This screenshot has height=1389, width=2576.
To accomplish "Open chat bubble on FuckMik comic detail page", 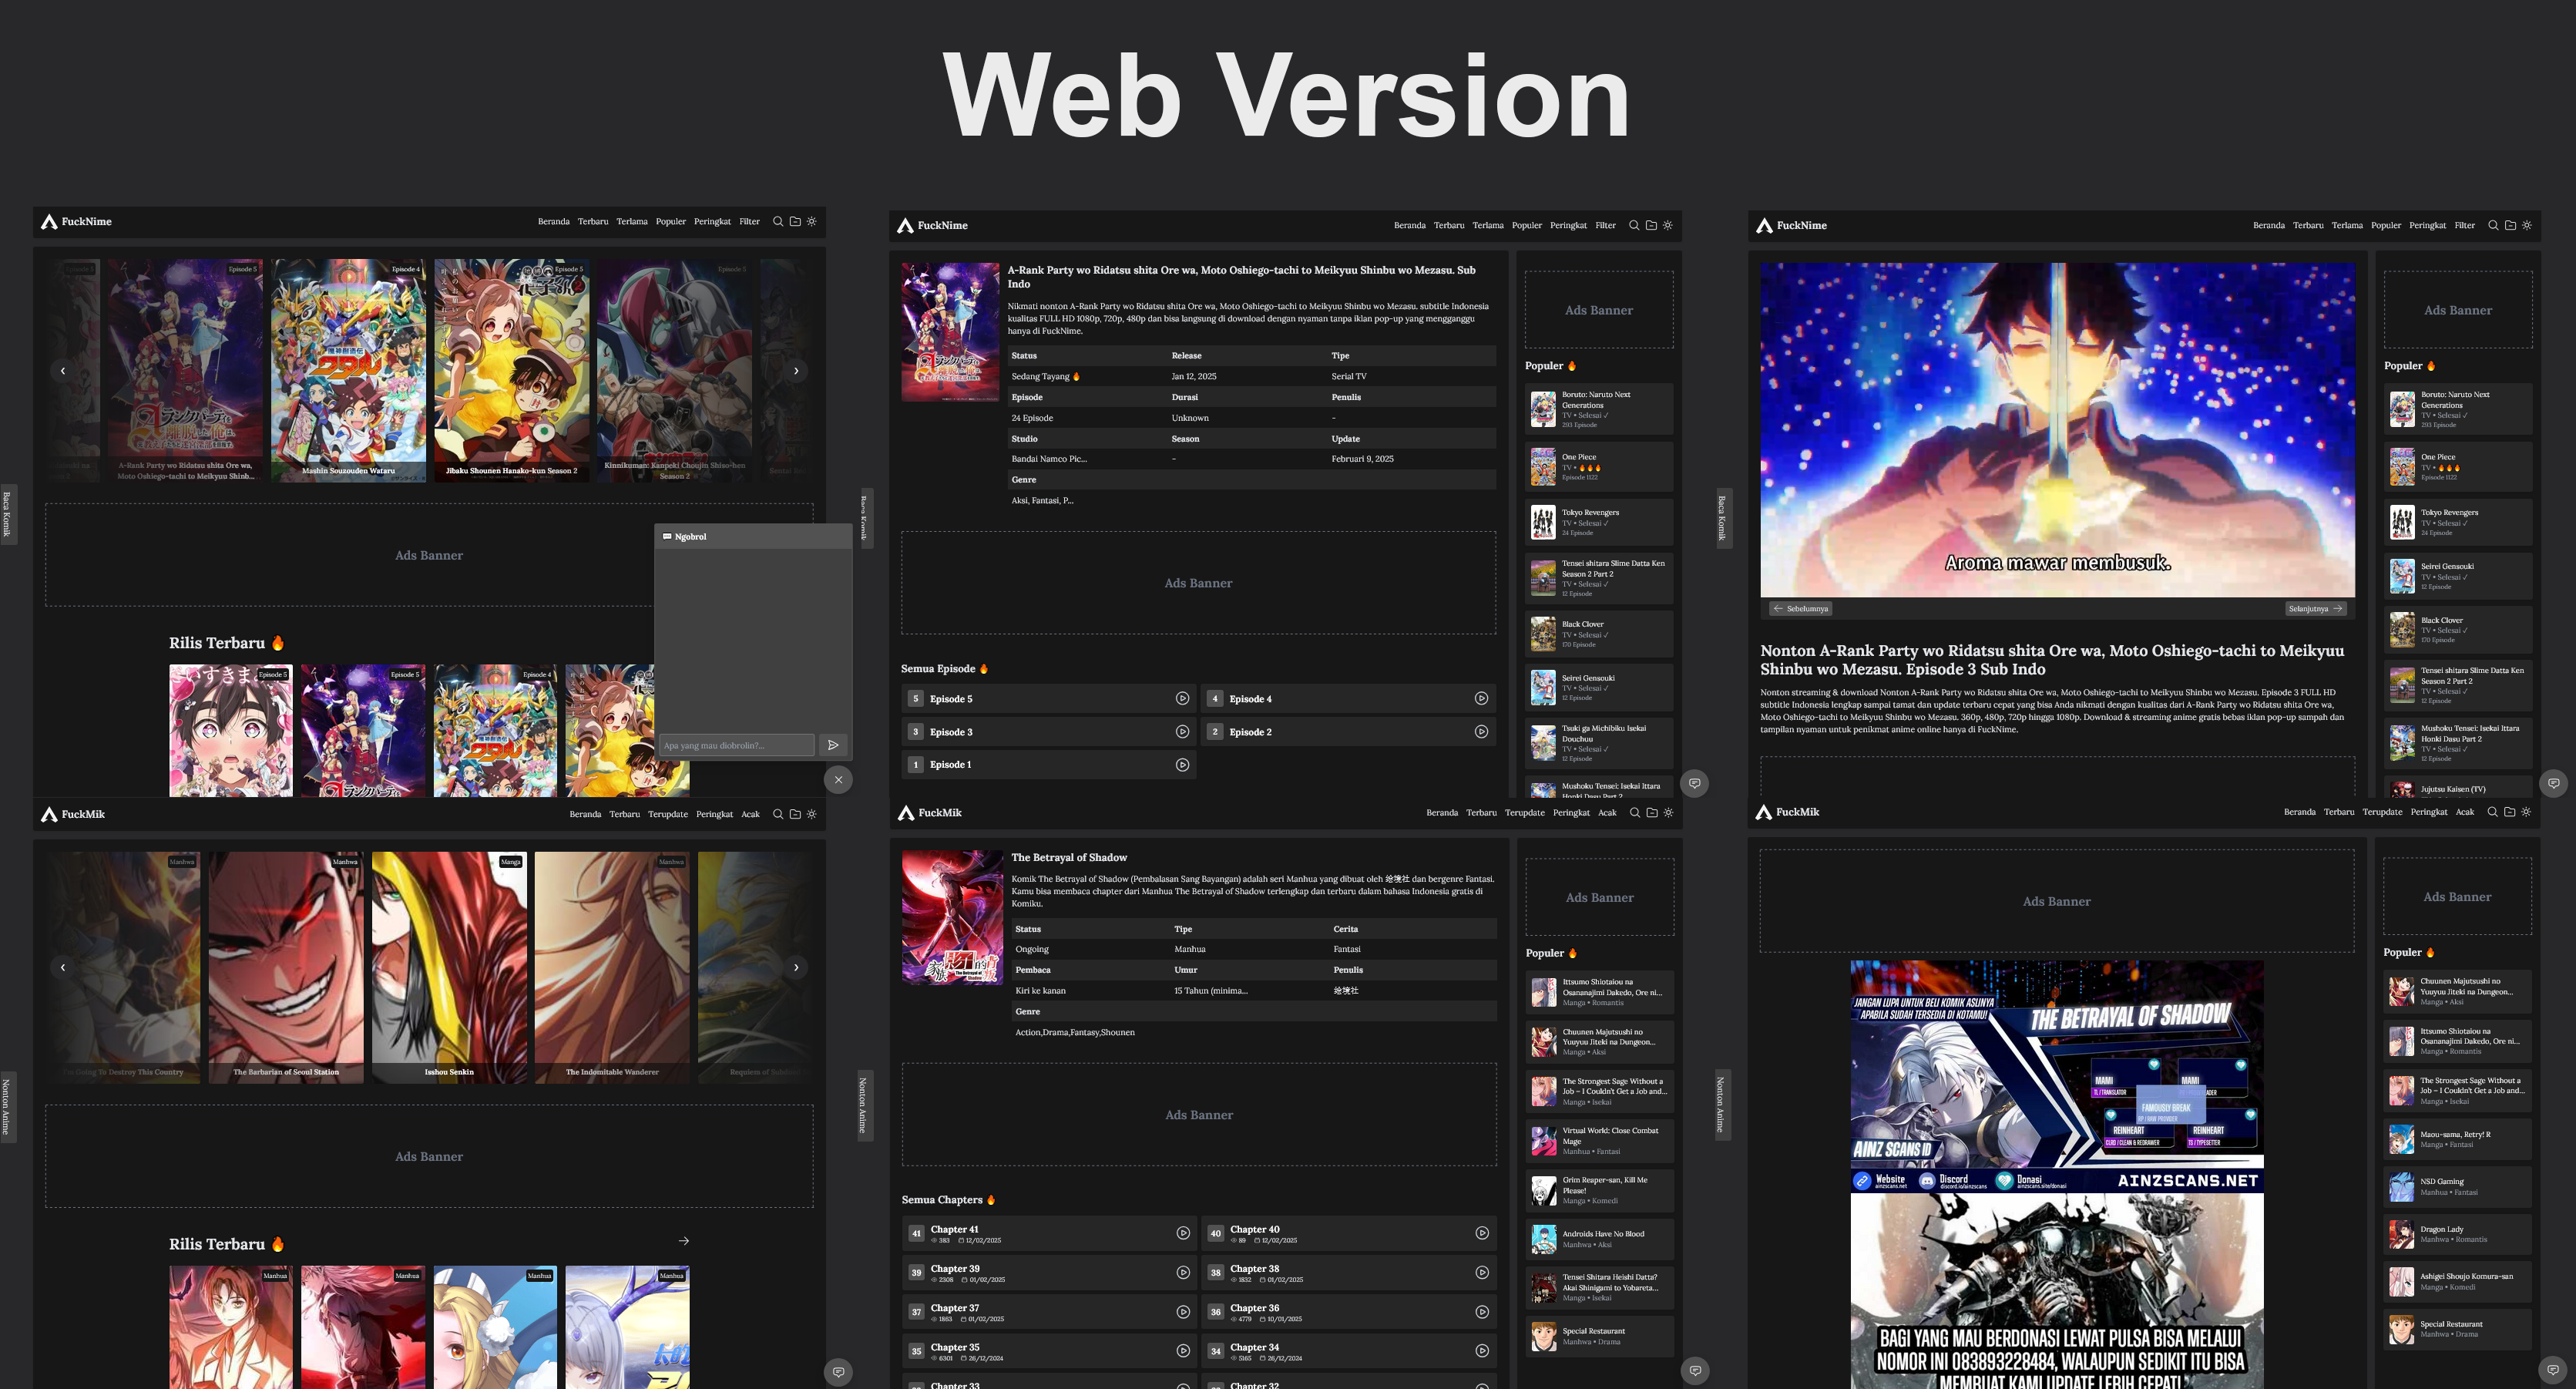I will [1695, 1371].
